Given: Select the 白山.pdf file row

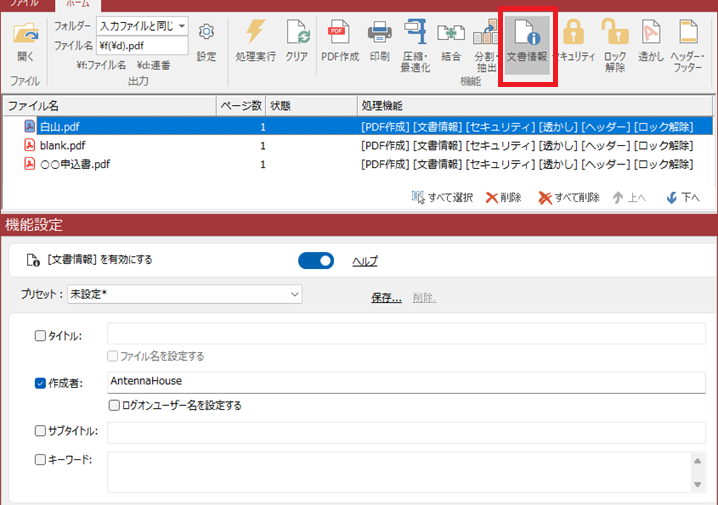Looking at the screenshot, I should tap(359, 126).
